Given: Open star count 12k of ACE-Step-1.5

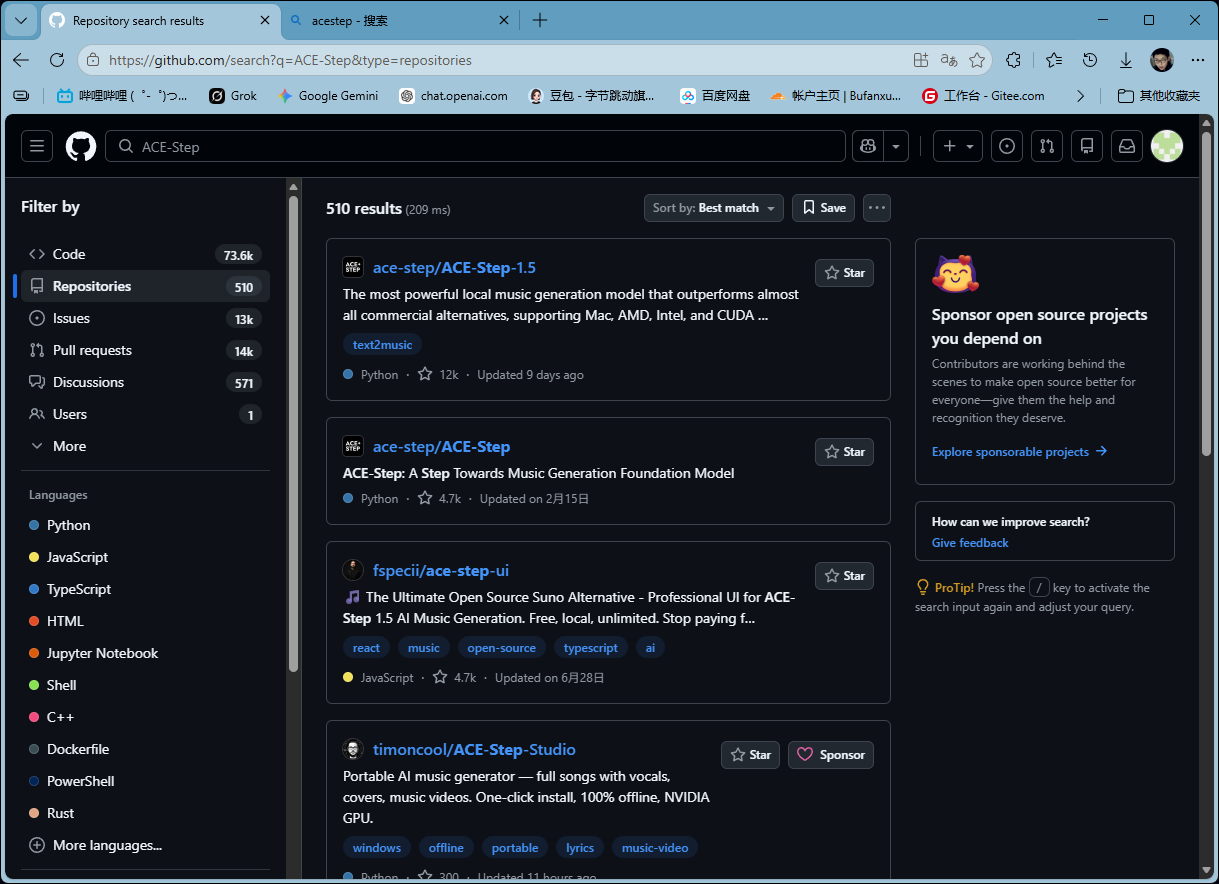Looking at the screenshot, I should (438, 374).
